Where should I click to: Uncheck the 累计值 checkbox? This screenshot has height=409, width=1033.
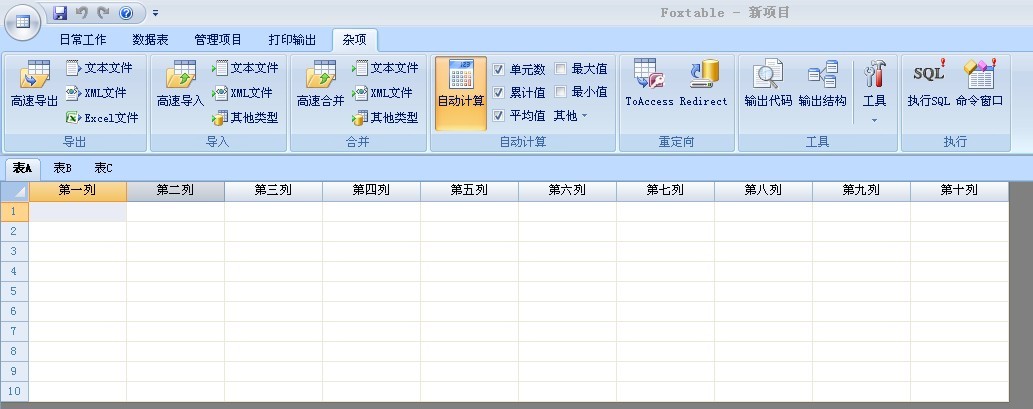[499, 92]
